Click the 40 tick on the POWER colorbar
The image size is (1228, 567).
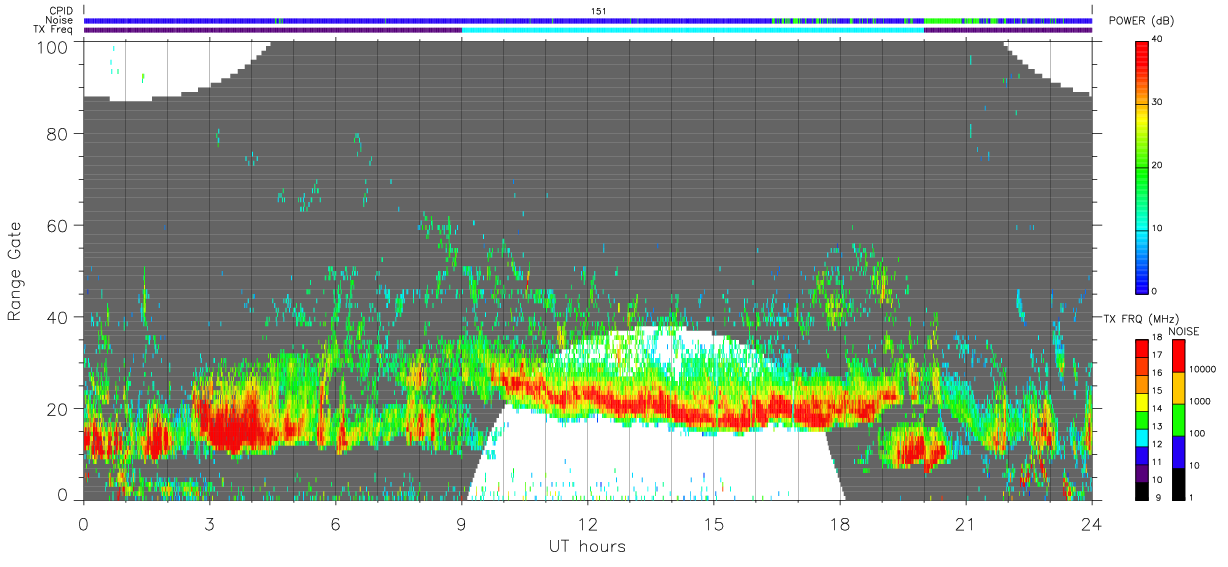point(1159,39)
